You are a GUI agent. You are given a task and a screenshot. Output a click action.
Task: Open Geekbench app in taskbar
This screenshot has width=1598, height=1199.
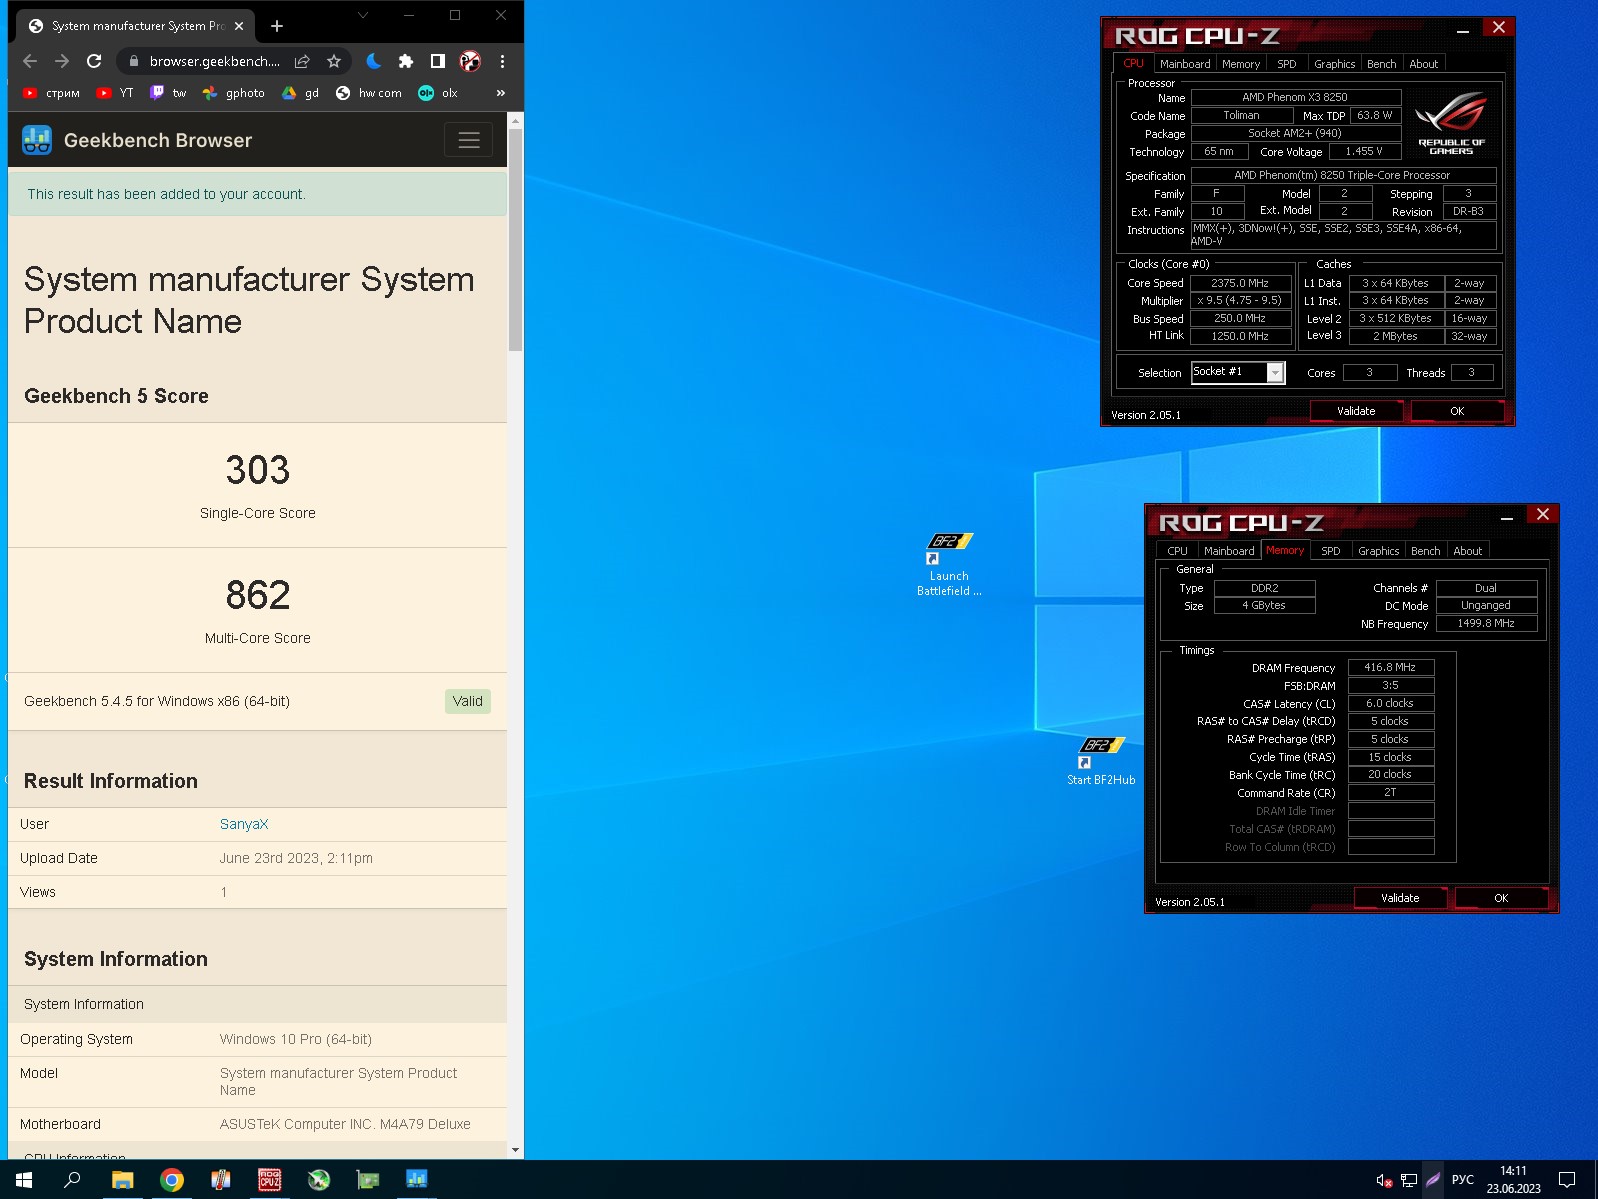click(x=417, y=1180)
